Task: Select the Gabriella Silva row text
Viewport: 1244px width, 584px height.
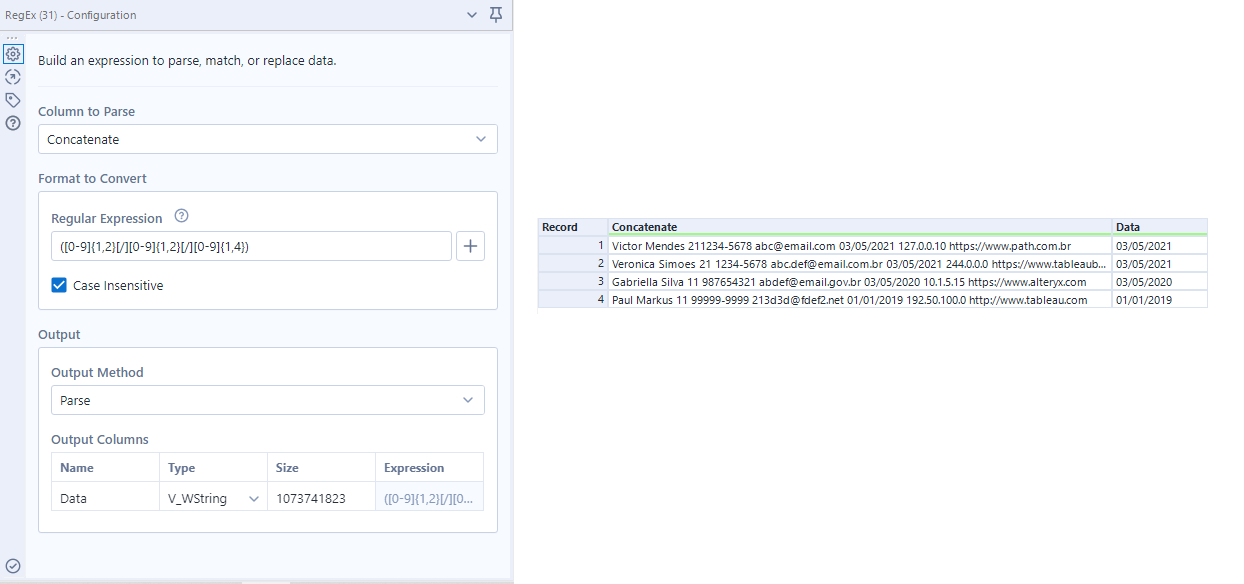Action: [x=848, y=282]
